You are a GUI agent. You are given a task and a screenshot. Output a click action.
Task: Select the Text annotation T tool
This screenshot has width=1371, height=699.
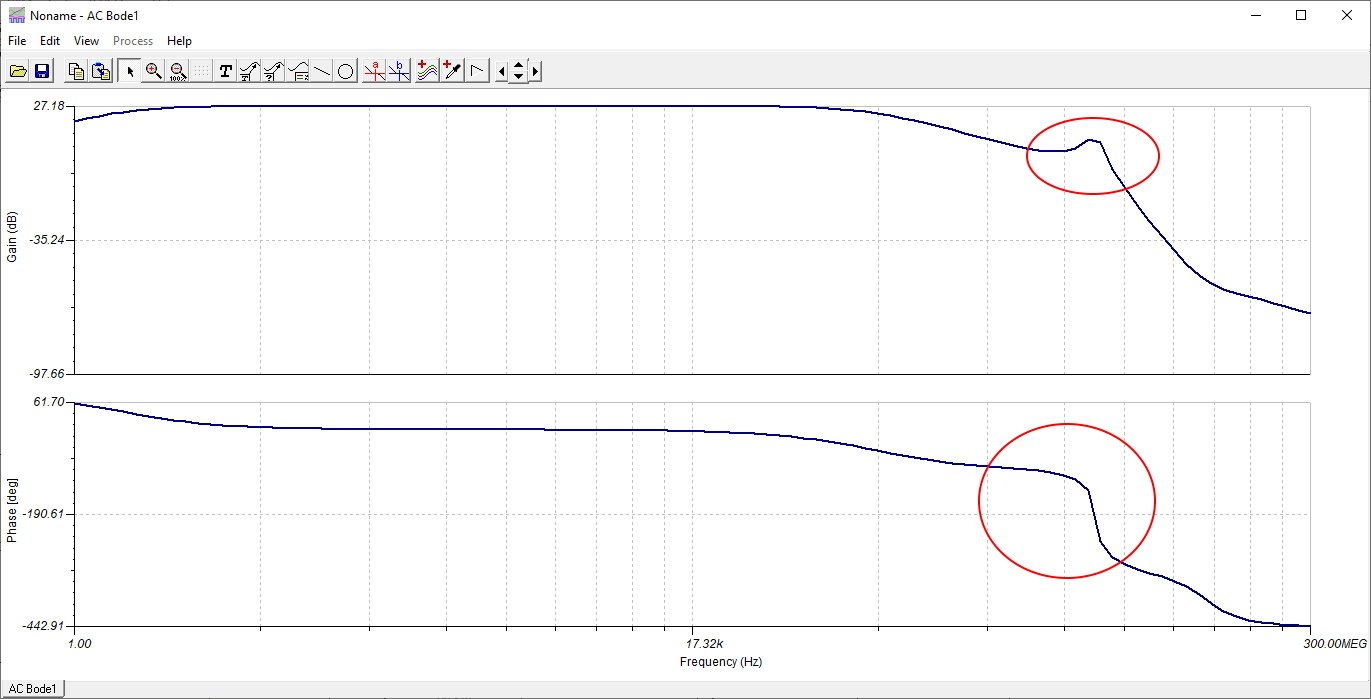pos(226,71)
